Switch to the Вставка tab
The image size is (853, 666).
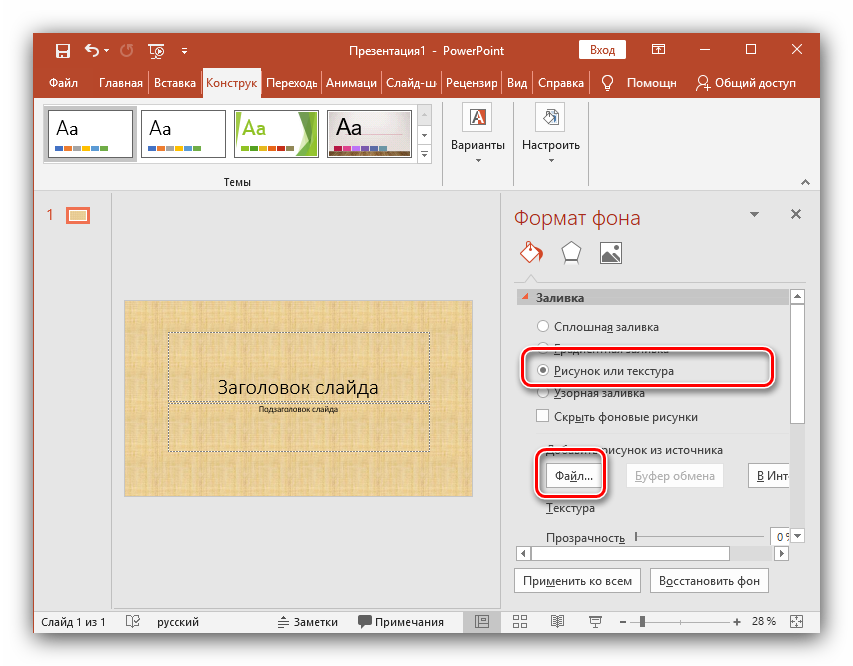(x=175, y=83)
